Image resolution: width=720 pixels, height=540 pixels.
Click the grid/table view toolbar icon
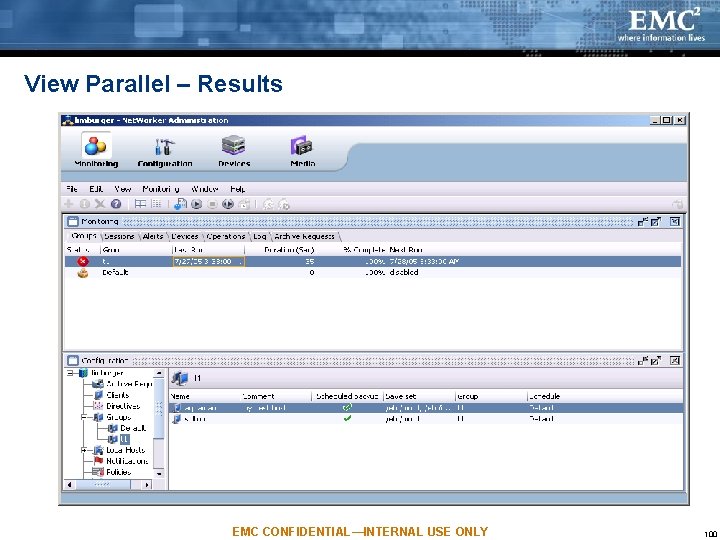tap(156, 204)
